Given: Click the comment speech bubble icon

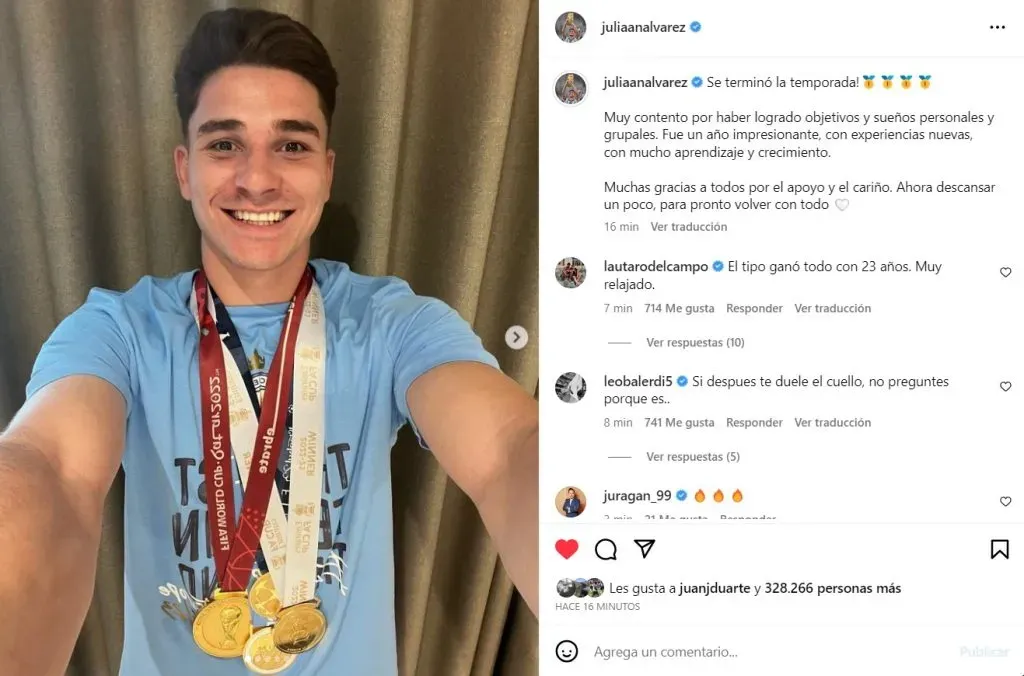Looking at the screenshot, I should 605,549.
